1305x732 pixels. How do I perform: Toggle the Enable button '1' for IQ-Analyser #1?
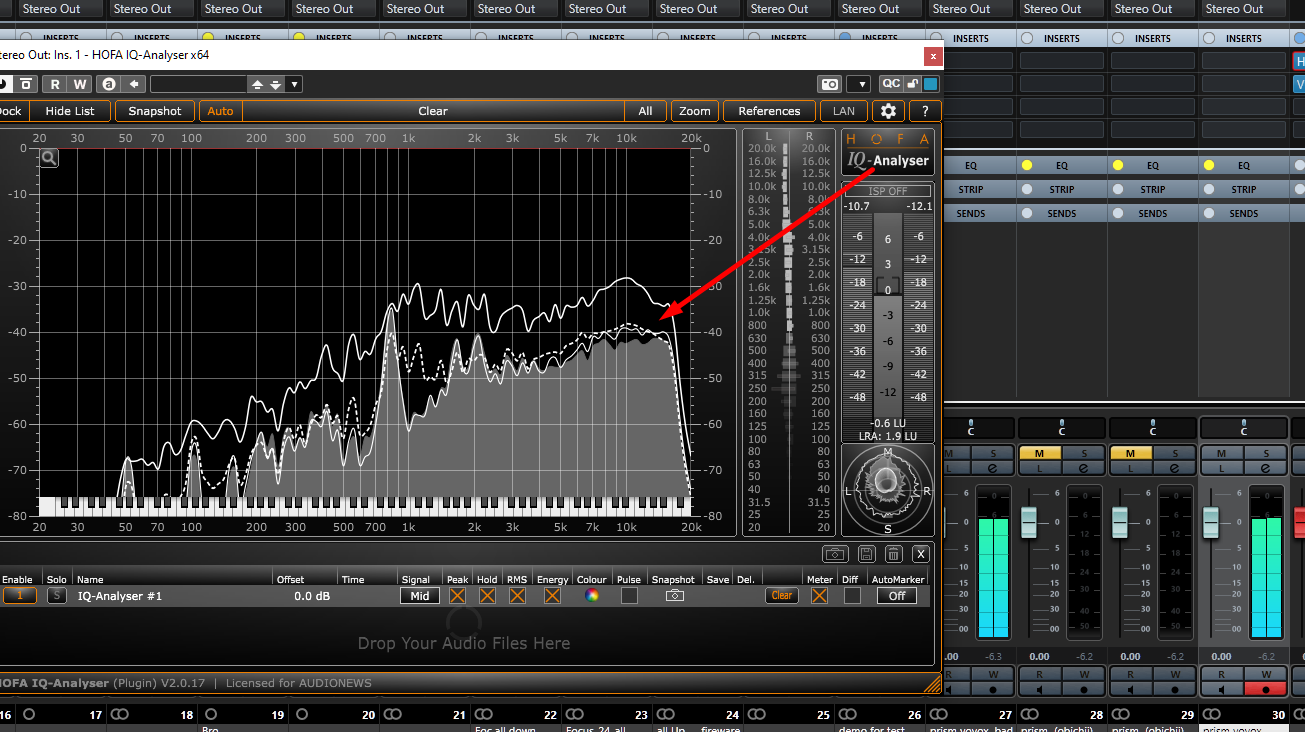19,596
